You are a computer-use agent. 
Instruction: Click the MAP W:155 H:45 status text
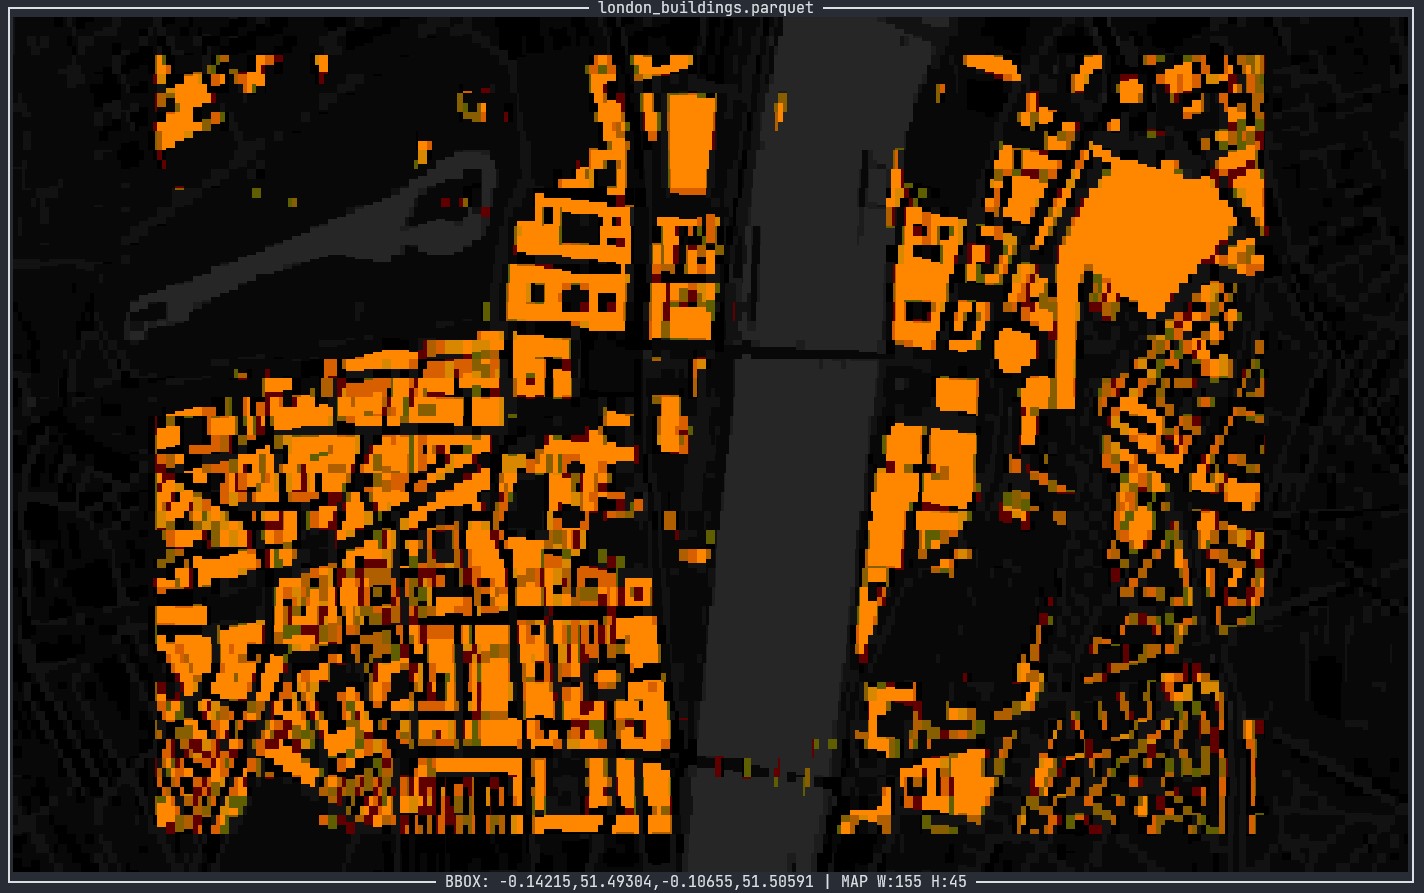(904, 882)
